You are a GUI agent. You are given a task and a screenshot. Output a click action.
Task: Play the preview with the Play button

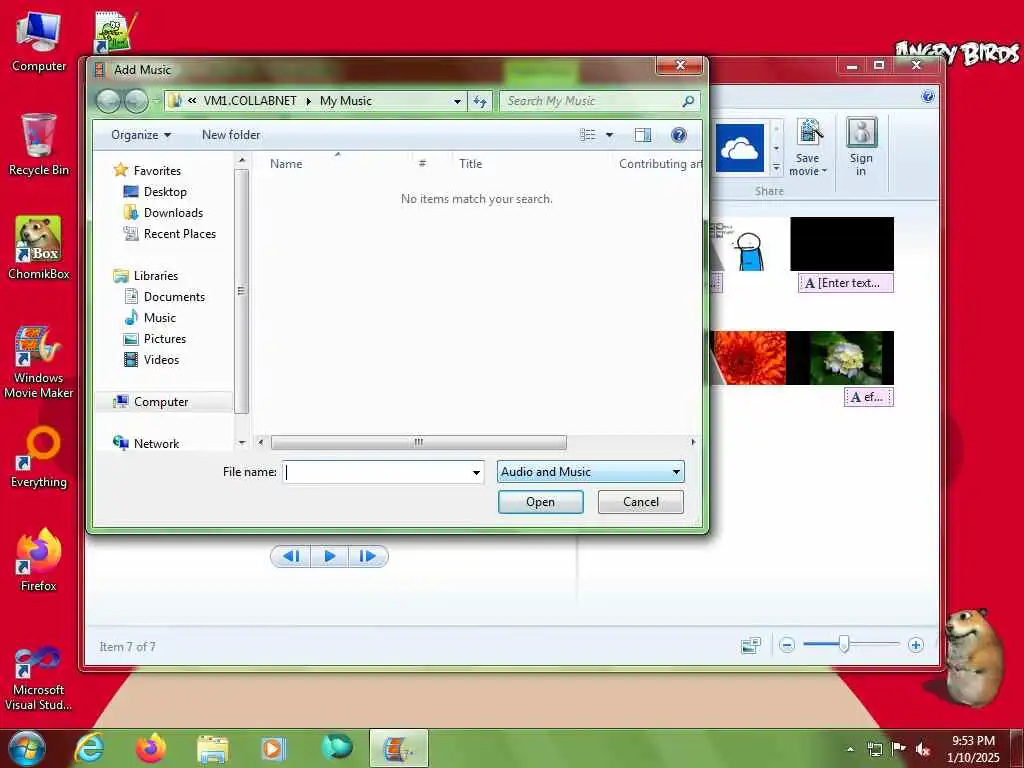[329, 556]
